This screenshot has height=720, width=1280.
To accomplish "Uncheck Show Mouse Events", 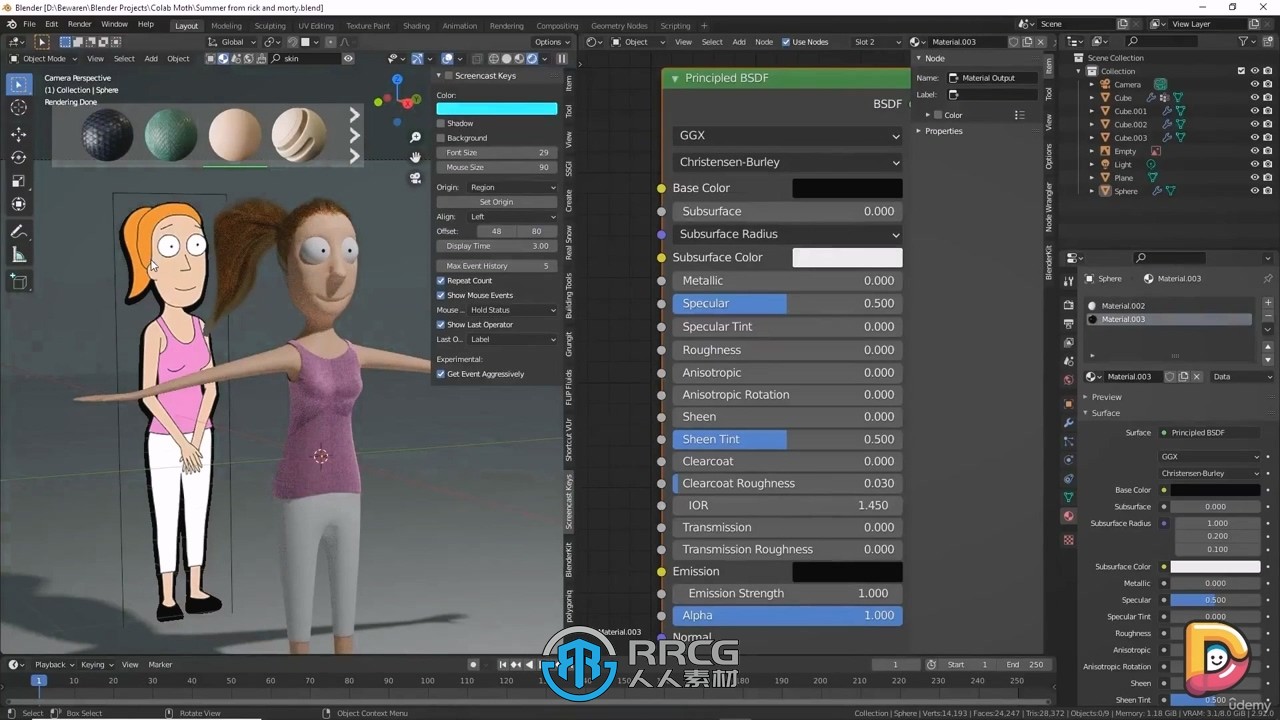I will pos(441,295).
